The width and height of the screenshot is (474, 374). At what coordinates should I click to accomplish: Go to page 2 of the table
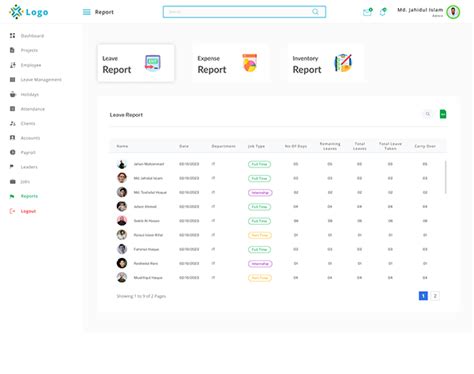tap(435, 296)
